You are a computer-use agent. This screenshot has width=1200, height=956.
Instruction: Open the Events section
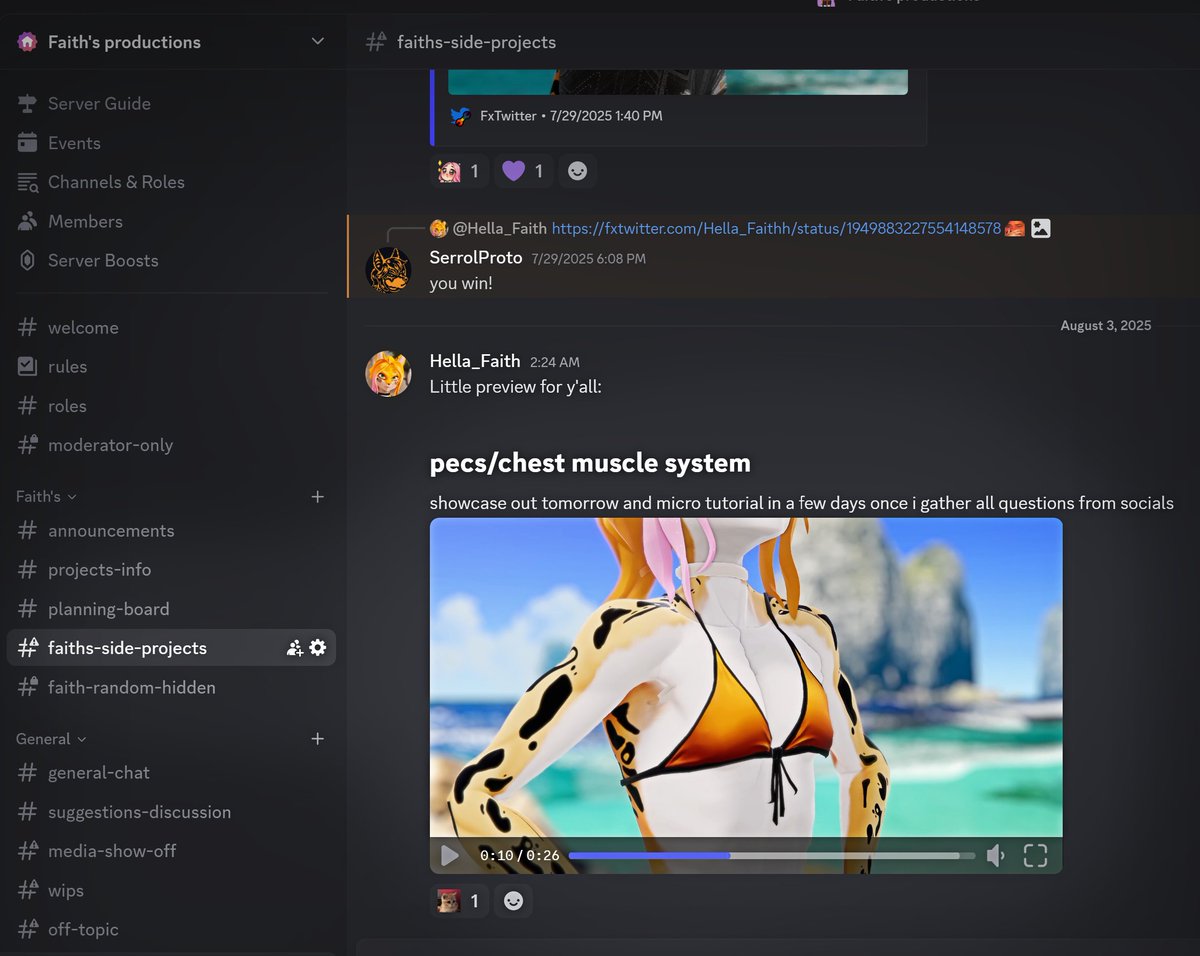(x=74, y=143)
